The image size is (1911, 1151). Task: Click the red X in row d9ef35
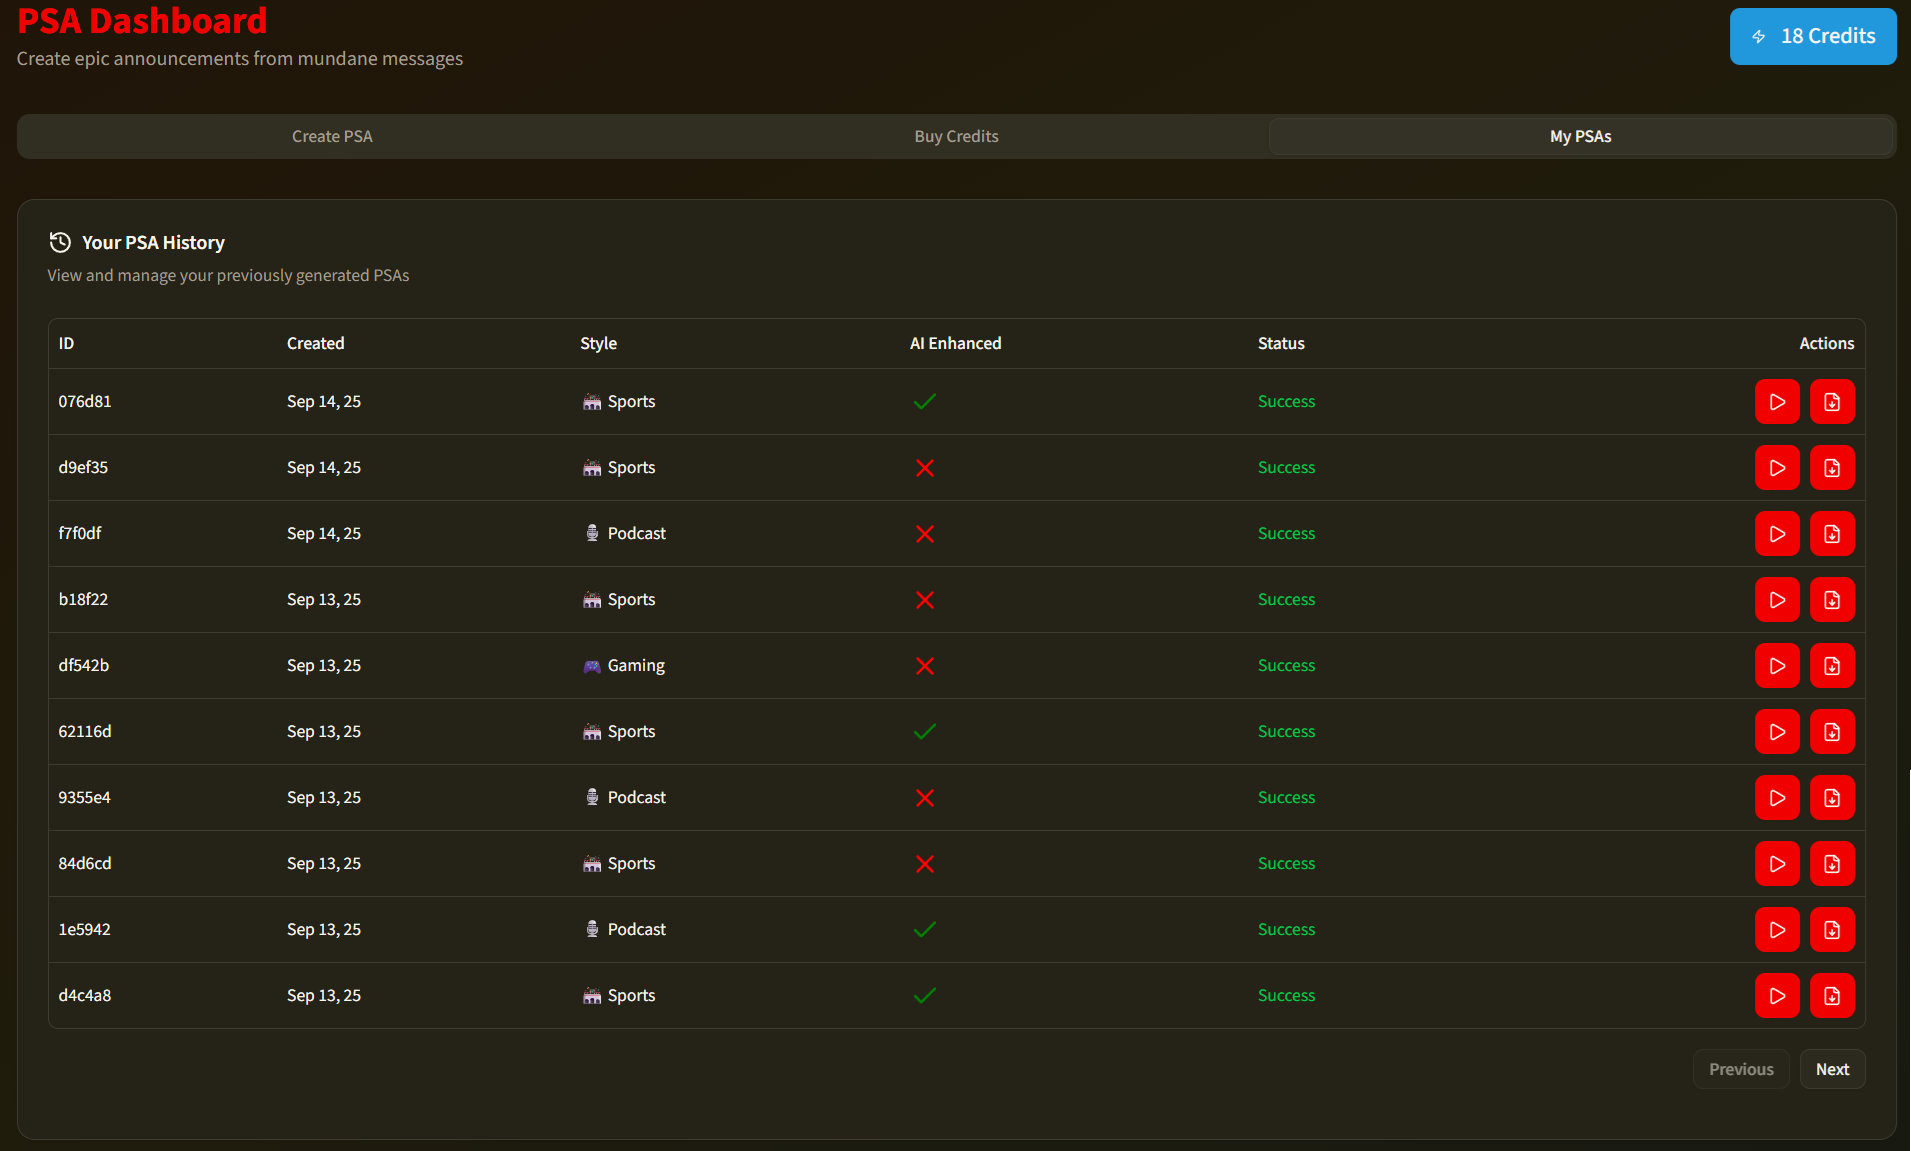tap(925, 467)
